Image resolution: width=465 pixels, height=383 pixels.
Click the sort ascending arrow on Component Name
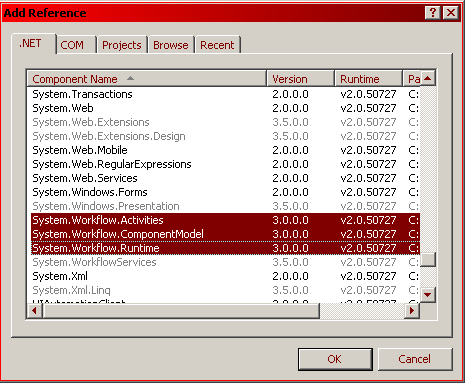(130, 78)
